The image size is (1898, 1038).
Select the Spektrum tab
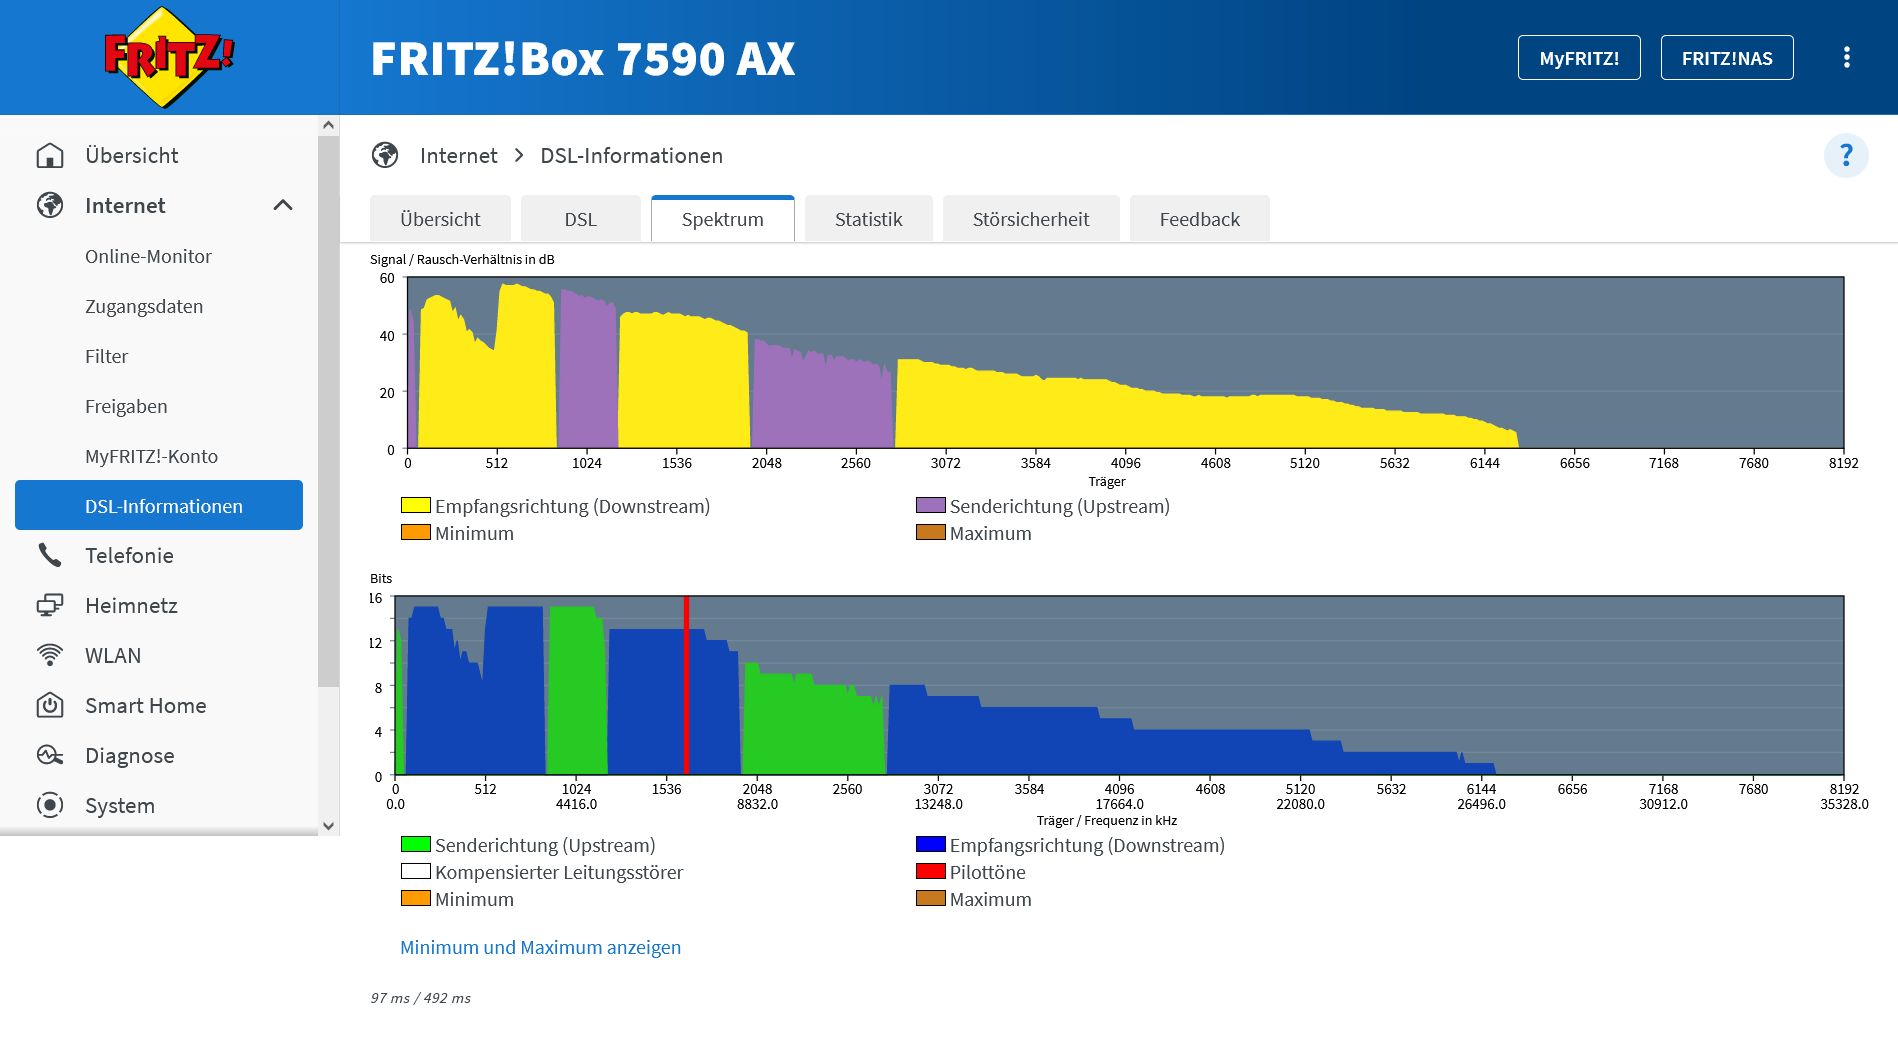(x=723, y=219)
